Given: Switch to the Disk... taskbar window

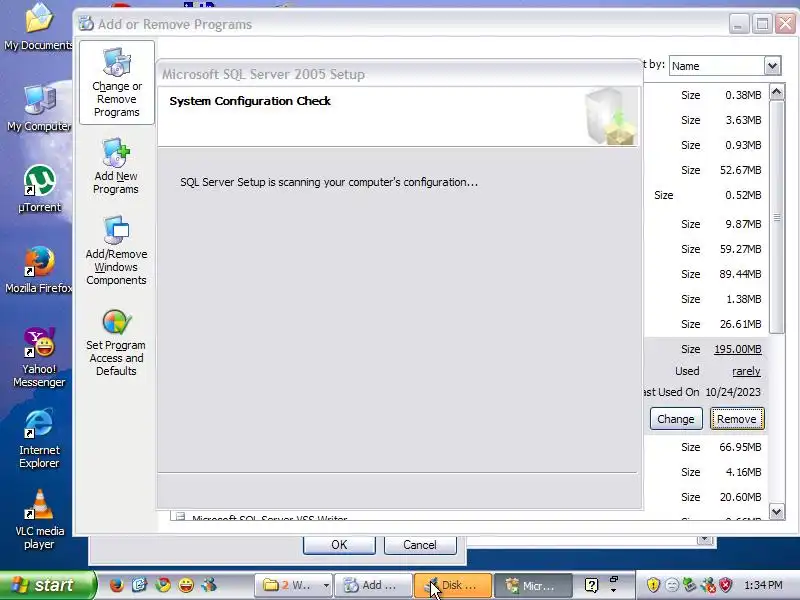Looking at the screenshot, I should [453, 585].
